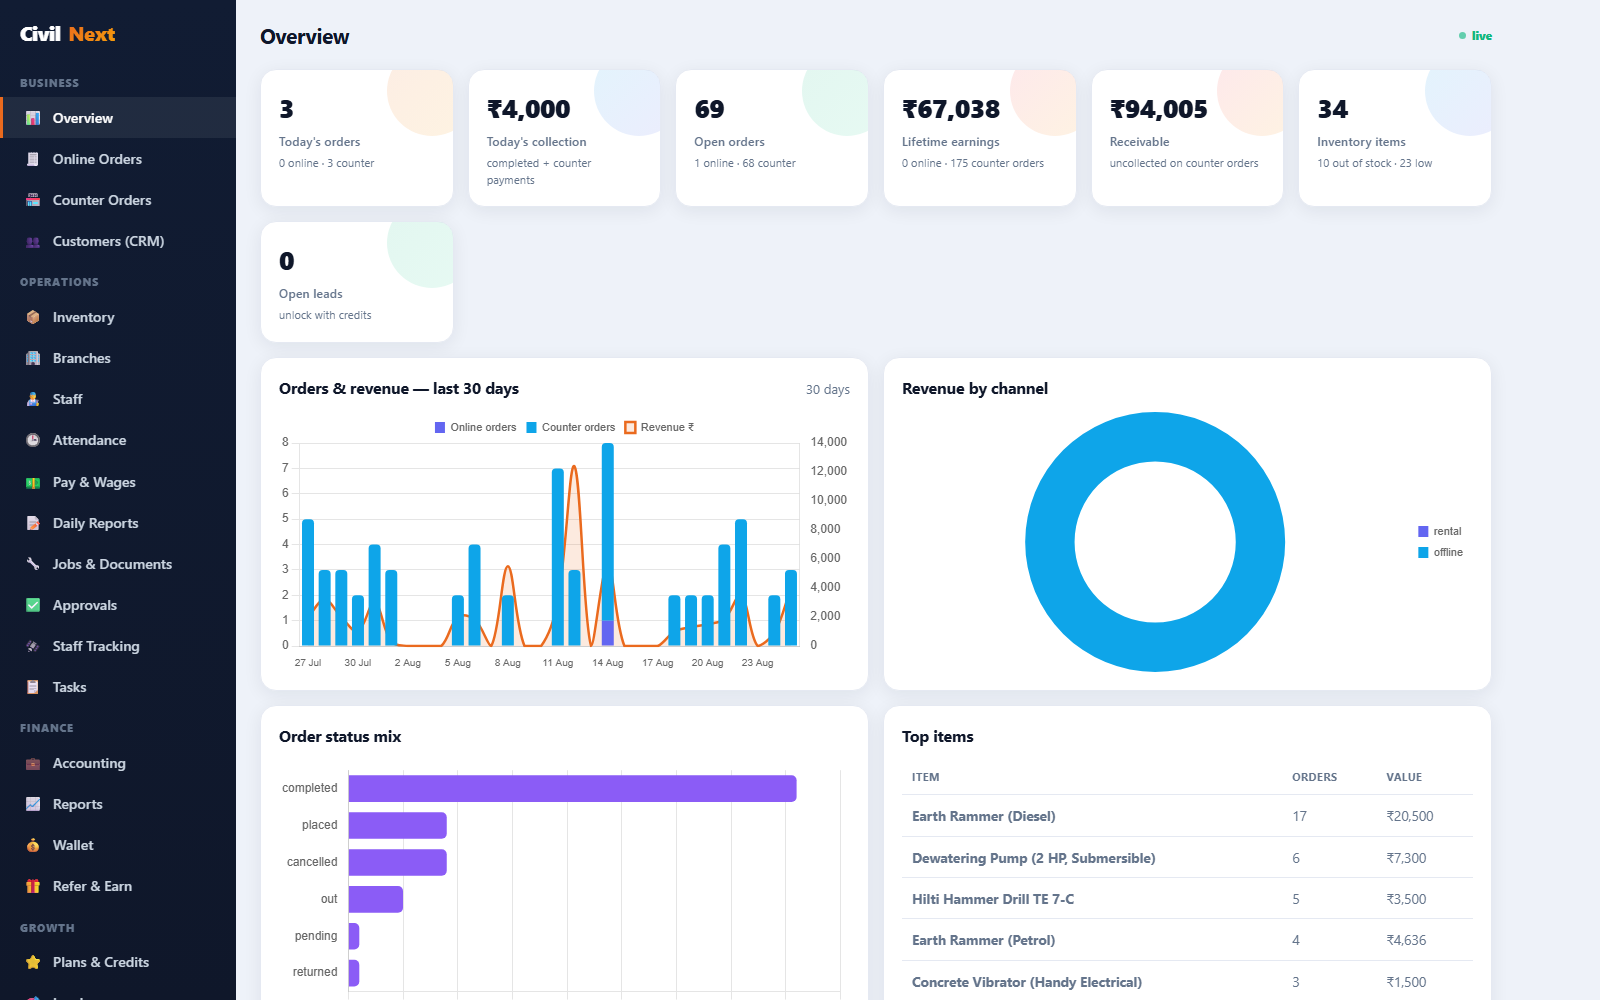Click the out status bar

point(376,899)
